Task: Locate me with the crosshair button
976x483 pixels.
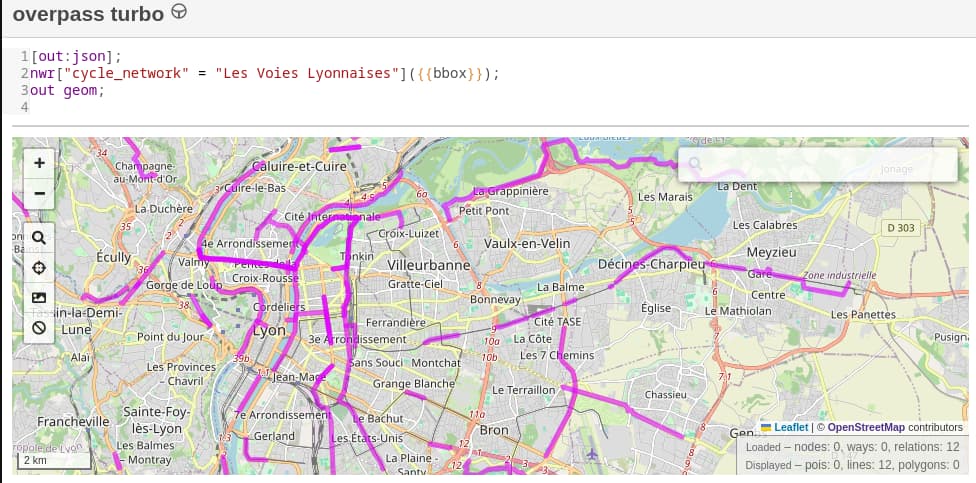Action: [39, 268]
